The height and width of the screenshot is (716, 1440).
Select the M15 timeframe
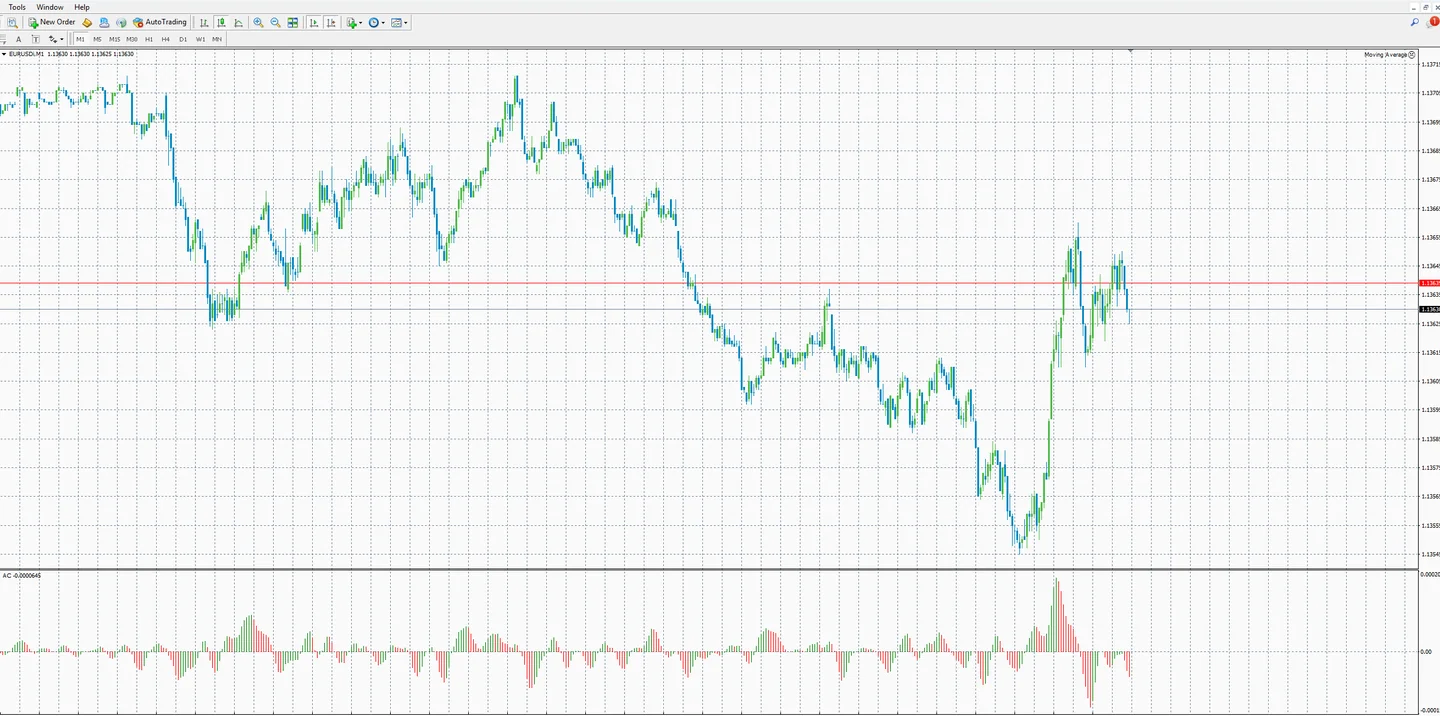[x=115, y=39]
